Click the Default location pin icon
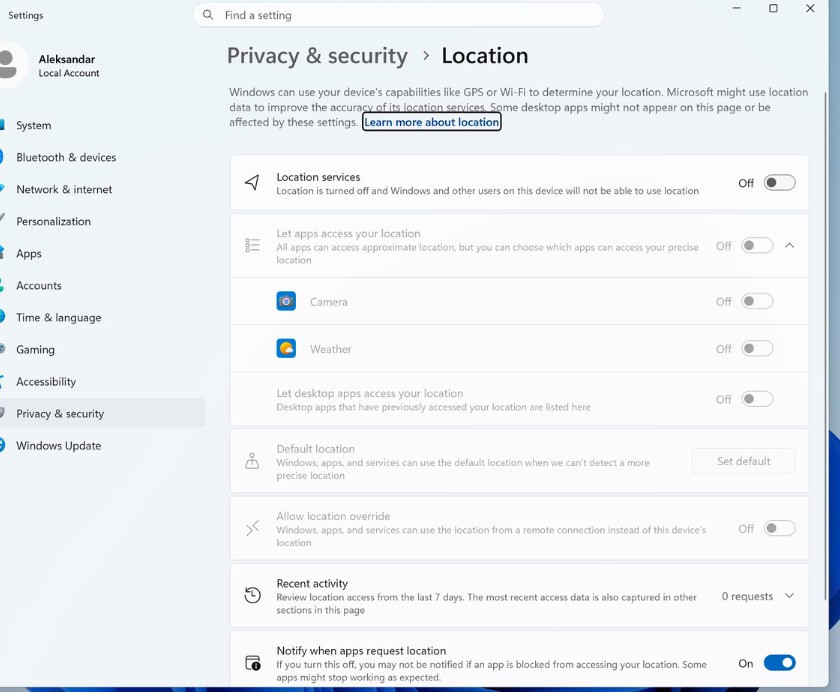Image resolution: width=840 pixels, height=692 pixels. click(x=252, y=461)
